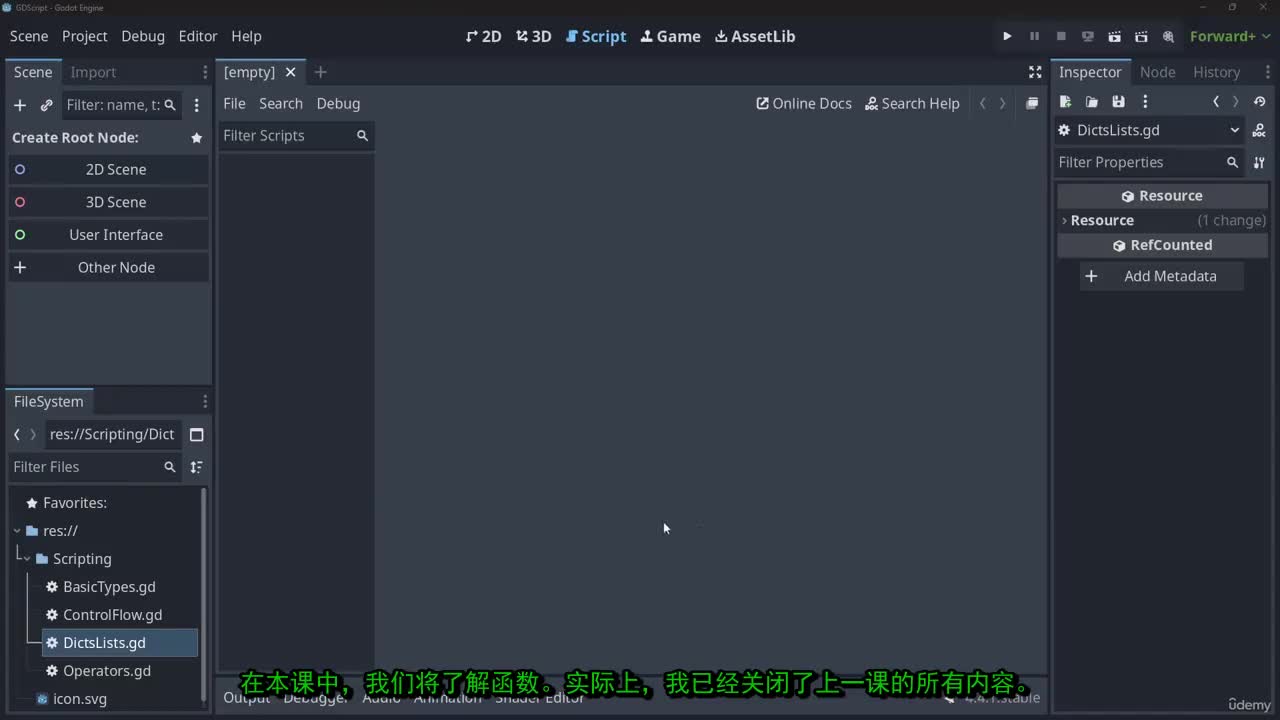
Task: Expand the Resource property section
Action: click(x=1162, y=221)
